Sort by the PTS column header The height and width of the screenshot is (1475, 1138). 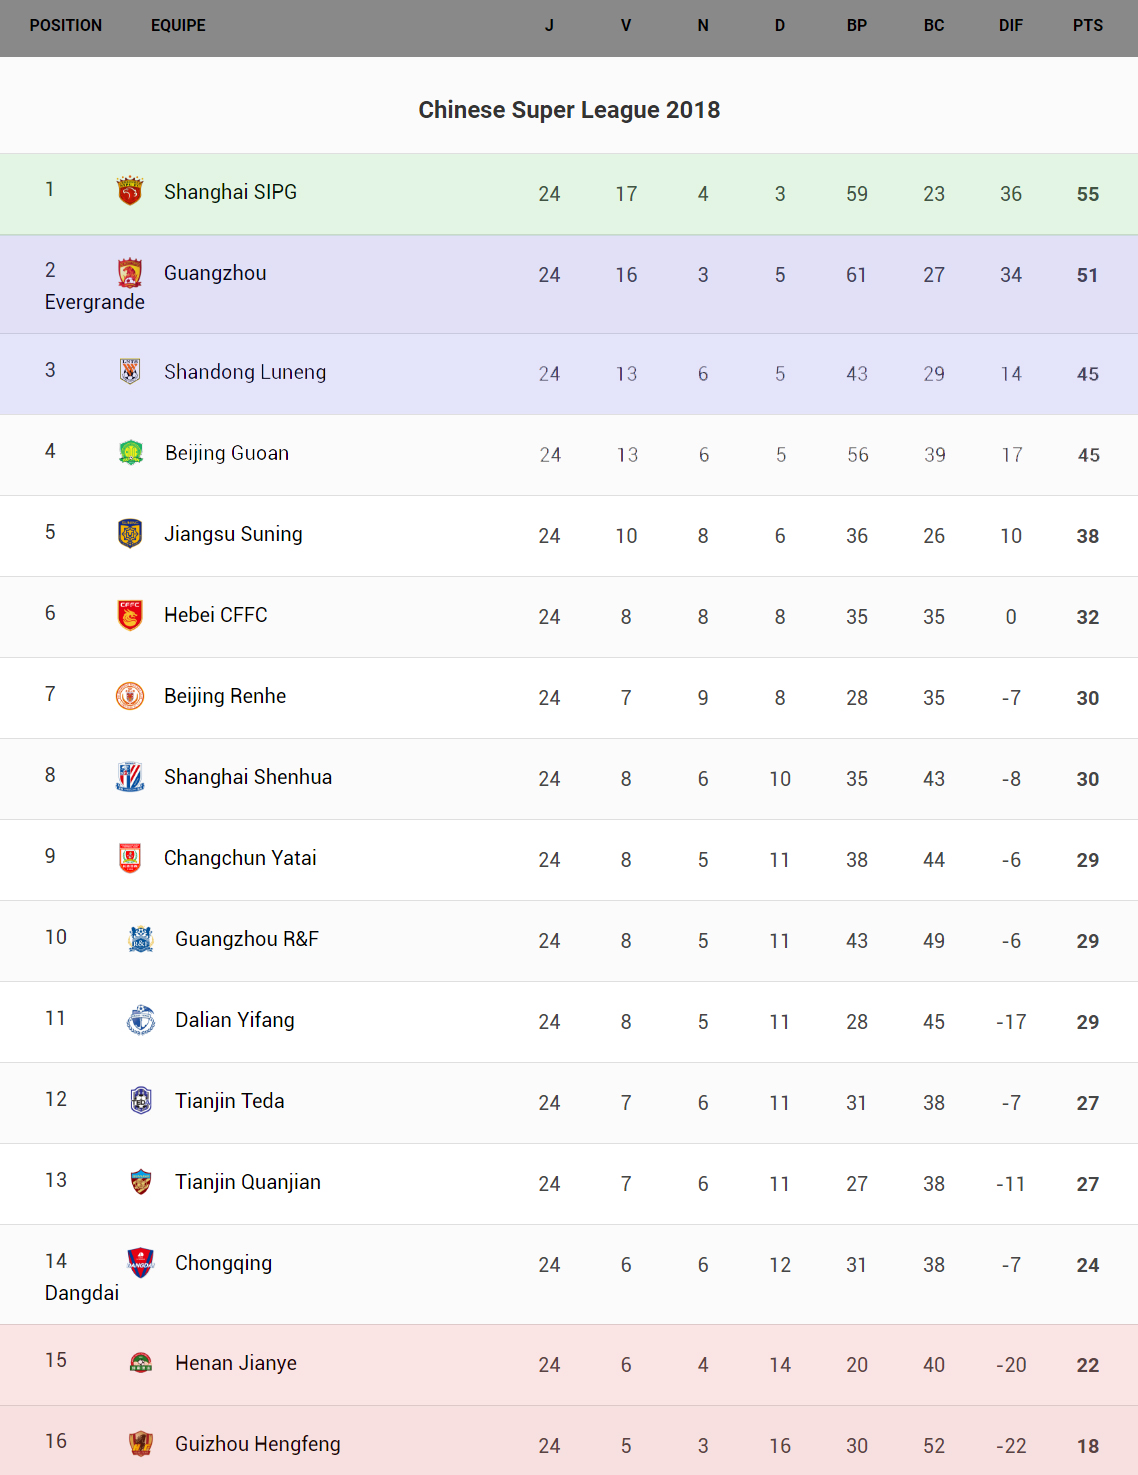point(1087,26)
